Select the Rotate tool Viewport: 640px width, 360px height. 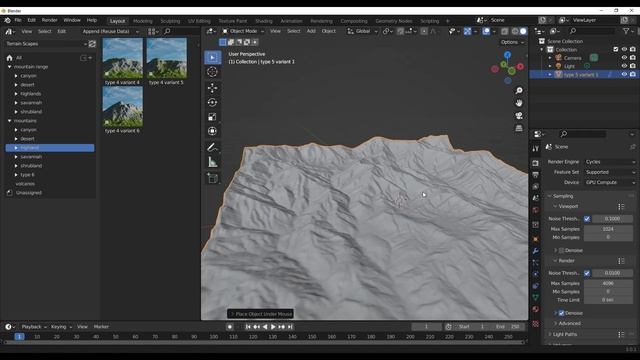click(212, 102)
